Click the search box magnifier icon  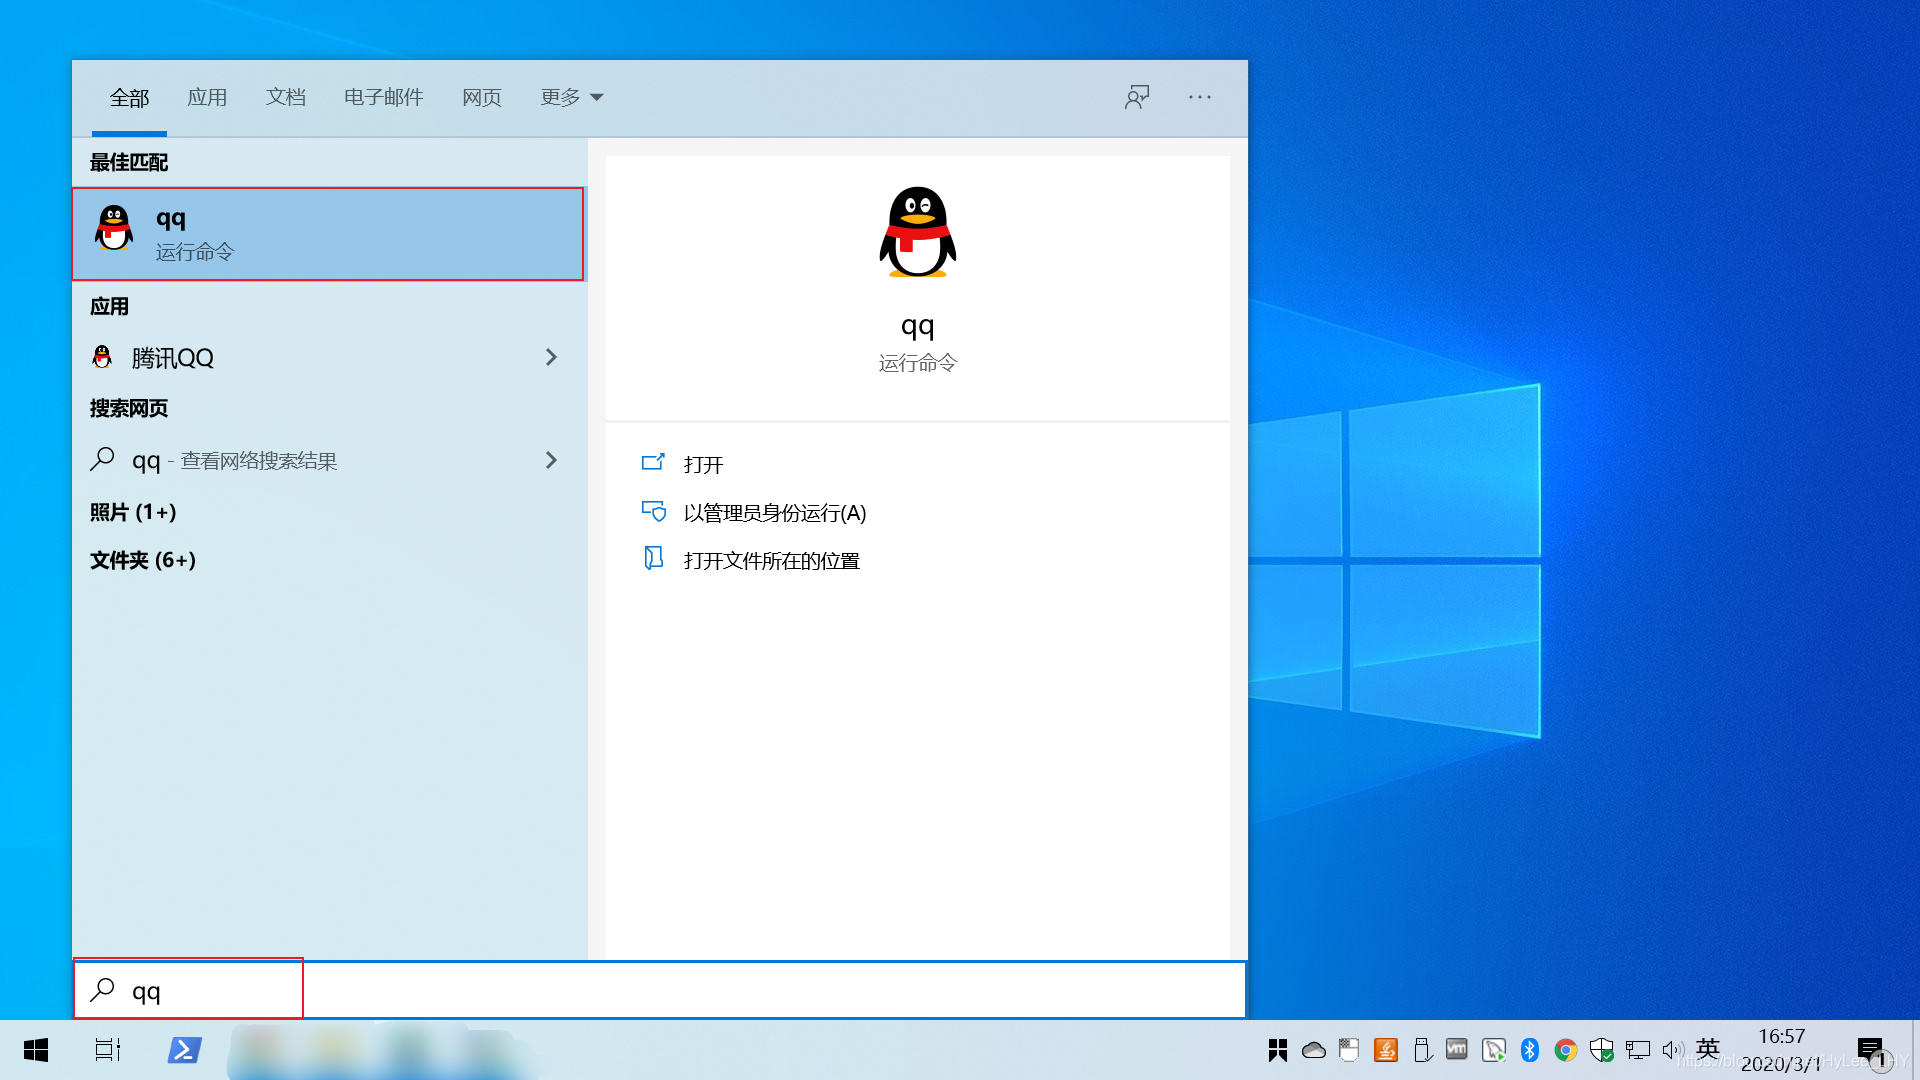pyautogui.click(x=102, y=990)
